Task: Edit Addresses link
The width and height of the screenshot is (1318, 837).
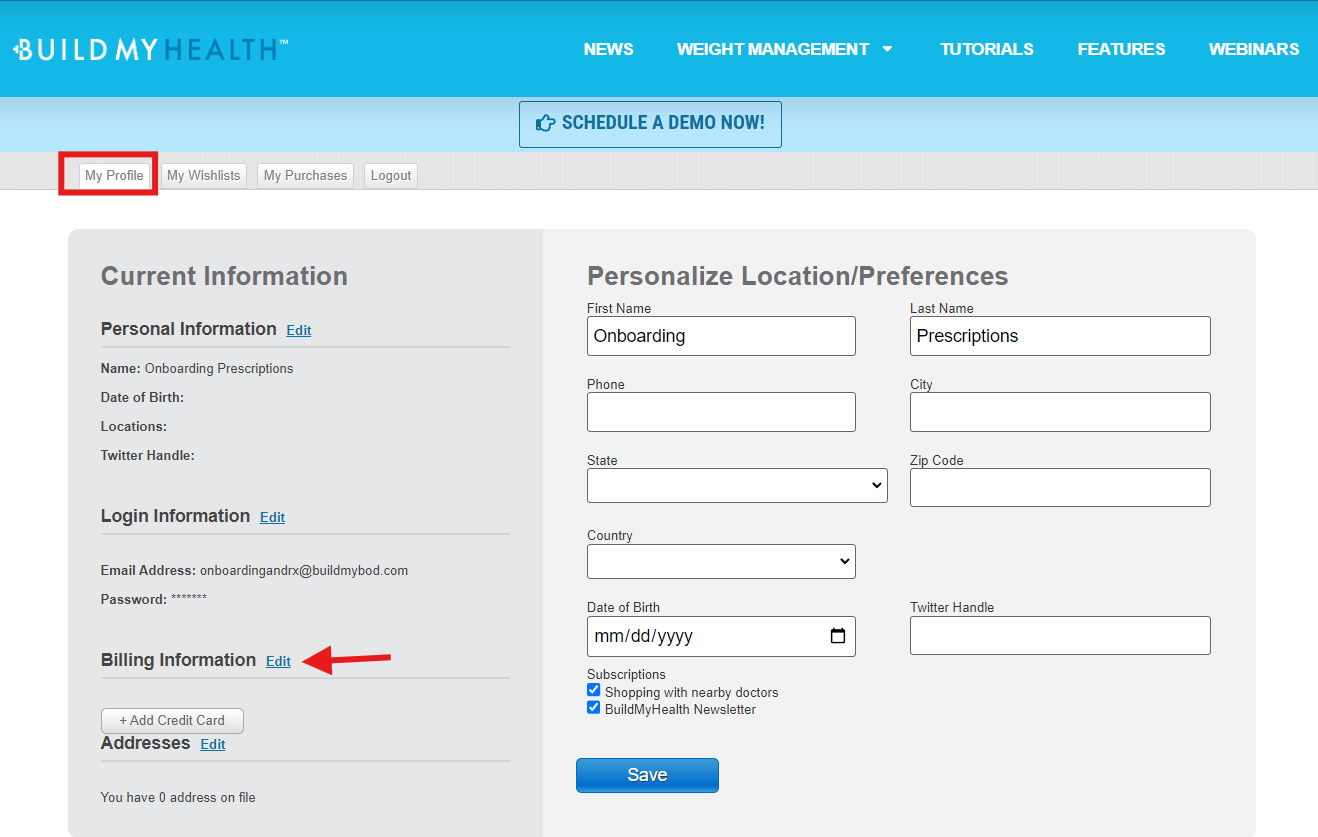Action: [x=213, y=744]
